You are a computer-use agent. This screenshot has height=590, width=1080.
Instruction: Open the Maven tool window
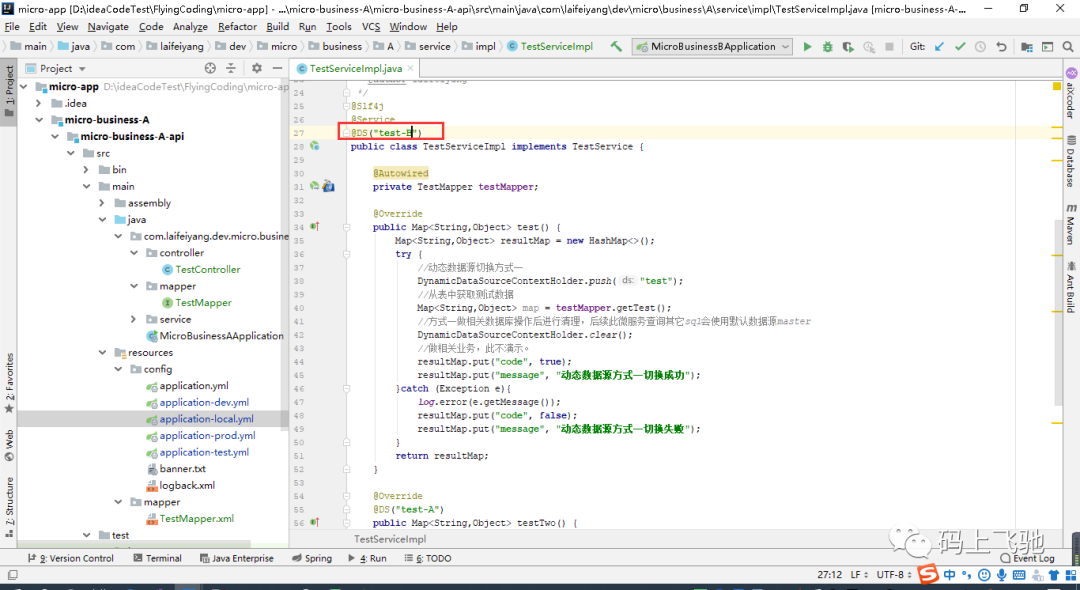pos(1071,224)
